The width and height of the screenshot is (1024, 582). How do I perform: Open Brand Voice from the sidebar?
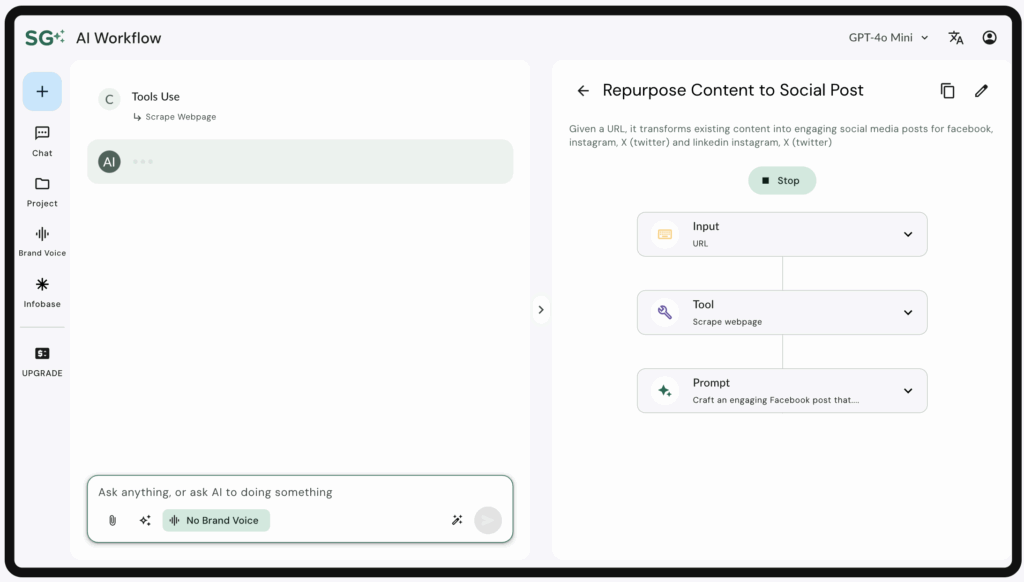point(42,241)
